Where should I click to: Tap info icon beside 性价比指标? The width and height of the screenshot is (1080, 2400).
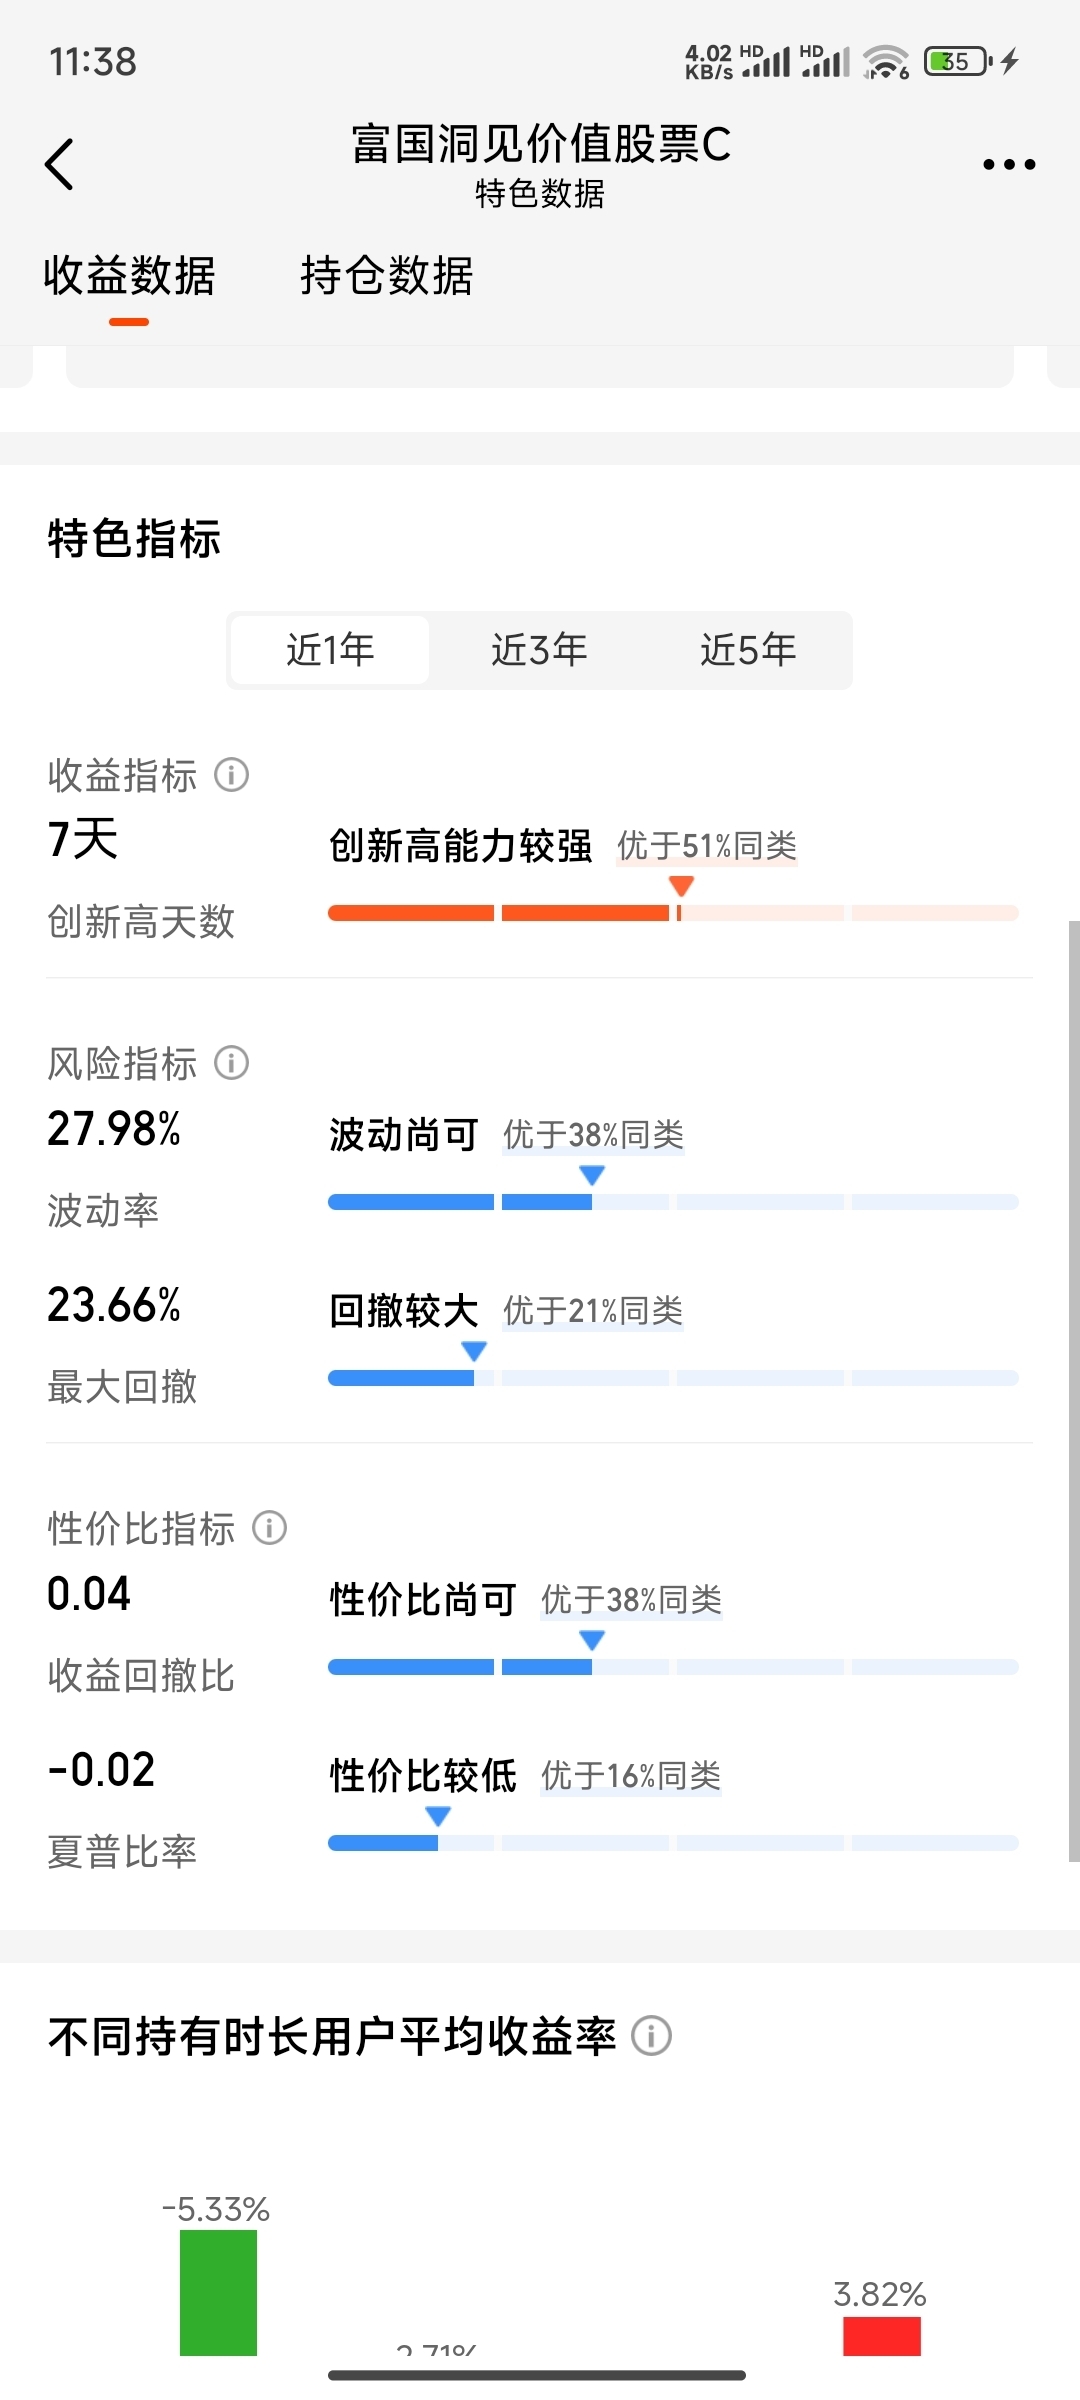coord(269,1528)
